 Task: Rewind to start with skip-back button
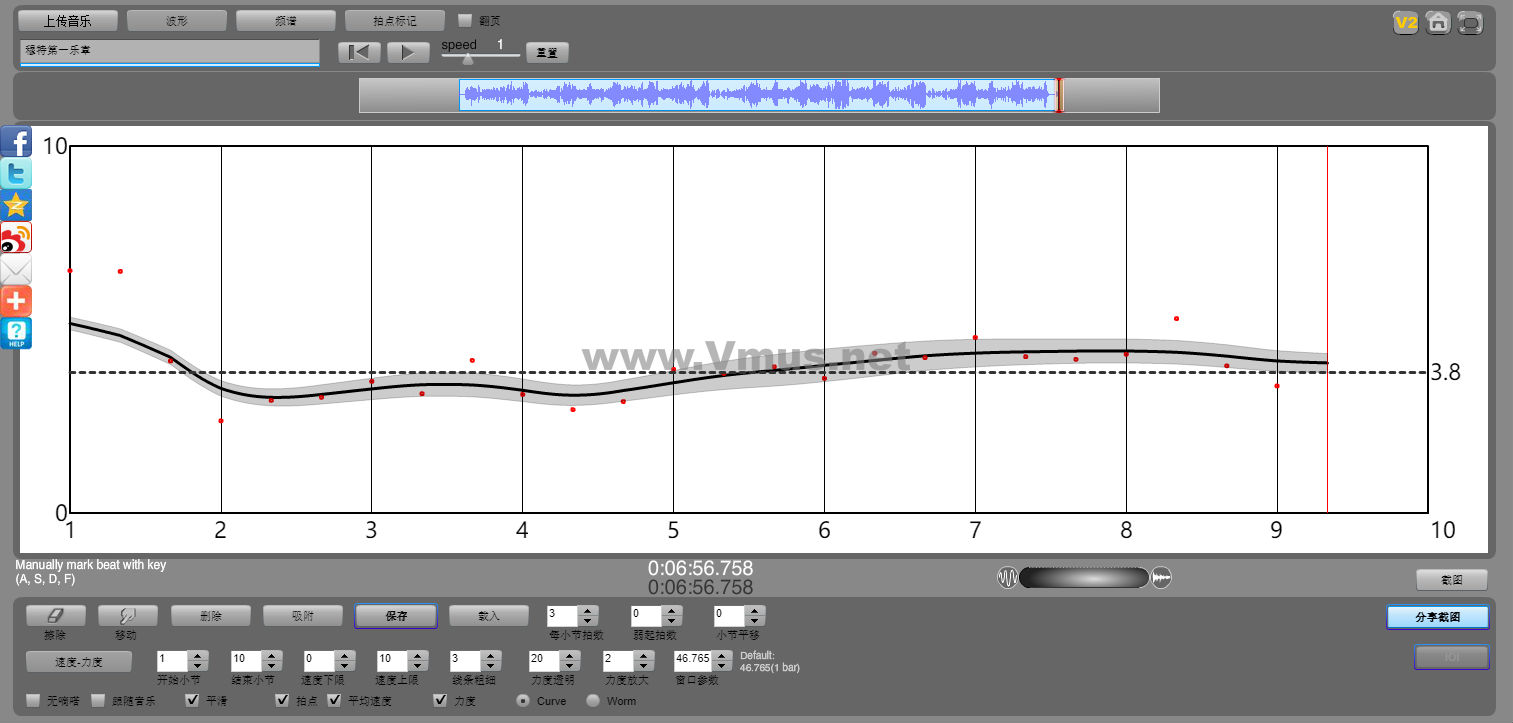(x=359, y=52)
